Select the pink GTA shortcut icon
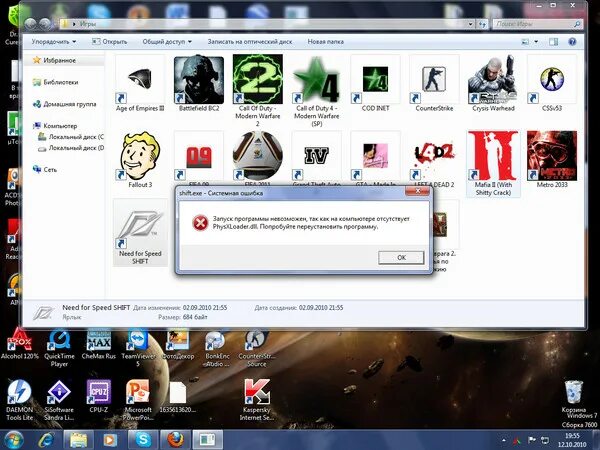 [x=375, y=156]
